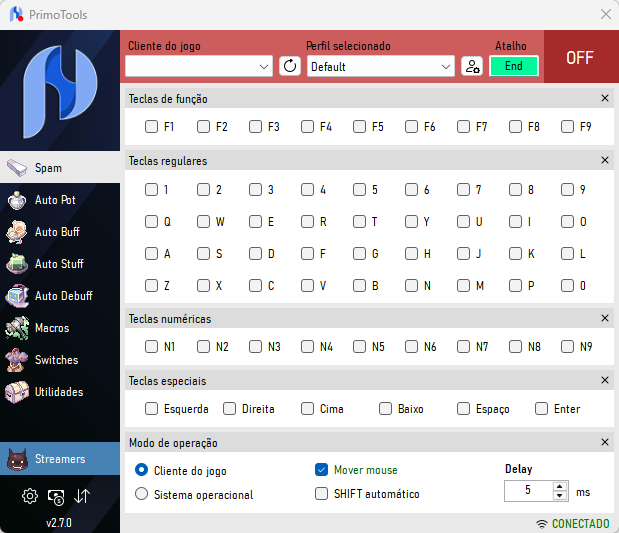Tick the F5 key checkbox
Image resolution: width=619 pixels, height=533 pixels.
click(x=359, y=127)
